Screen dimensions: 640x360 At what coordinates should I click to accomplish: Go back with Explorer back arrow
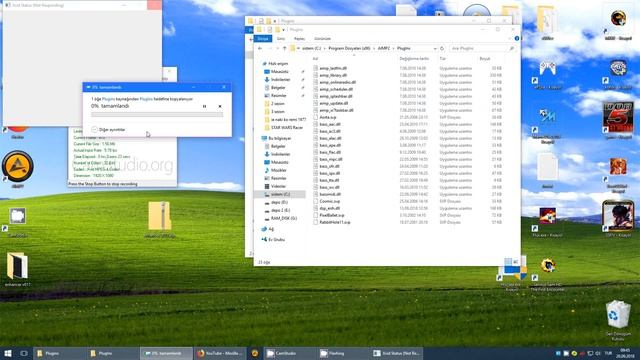pos(260,48)
